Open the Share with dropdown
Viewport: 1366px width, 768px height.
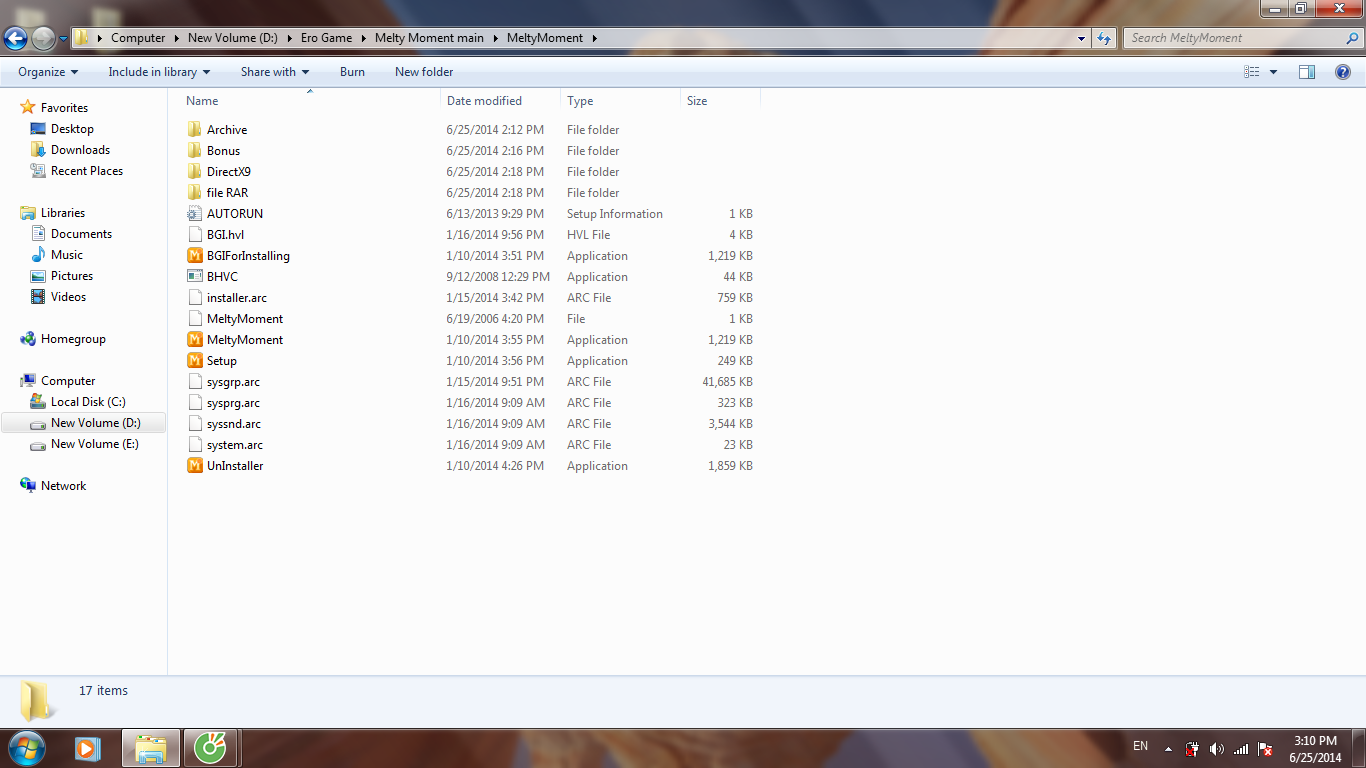pos(275,72)
